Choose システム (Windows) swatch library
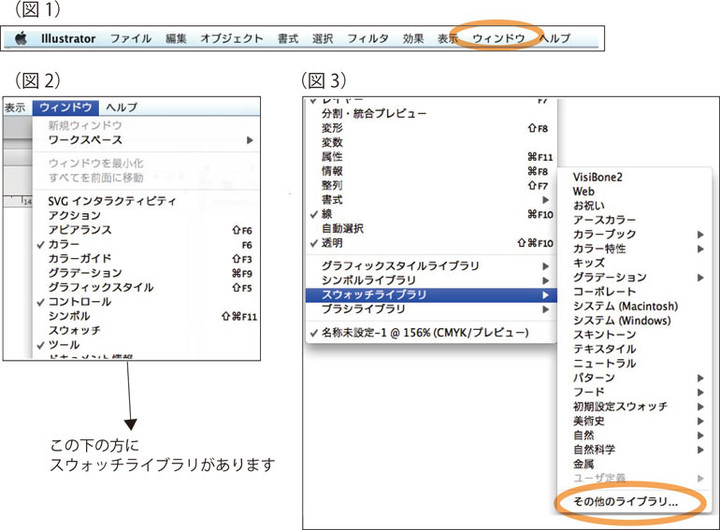This screenshot has width=720, height=530. 634,321
